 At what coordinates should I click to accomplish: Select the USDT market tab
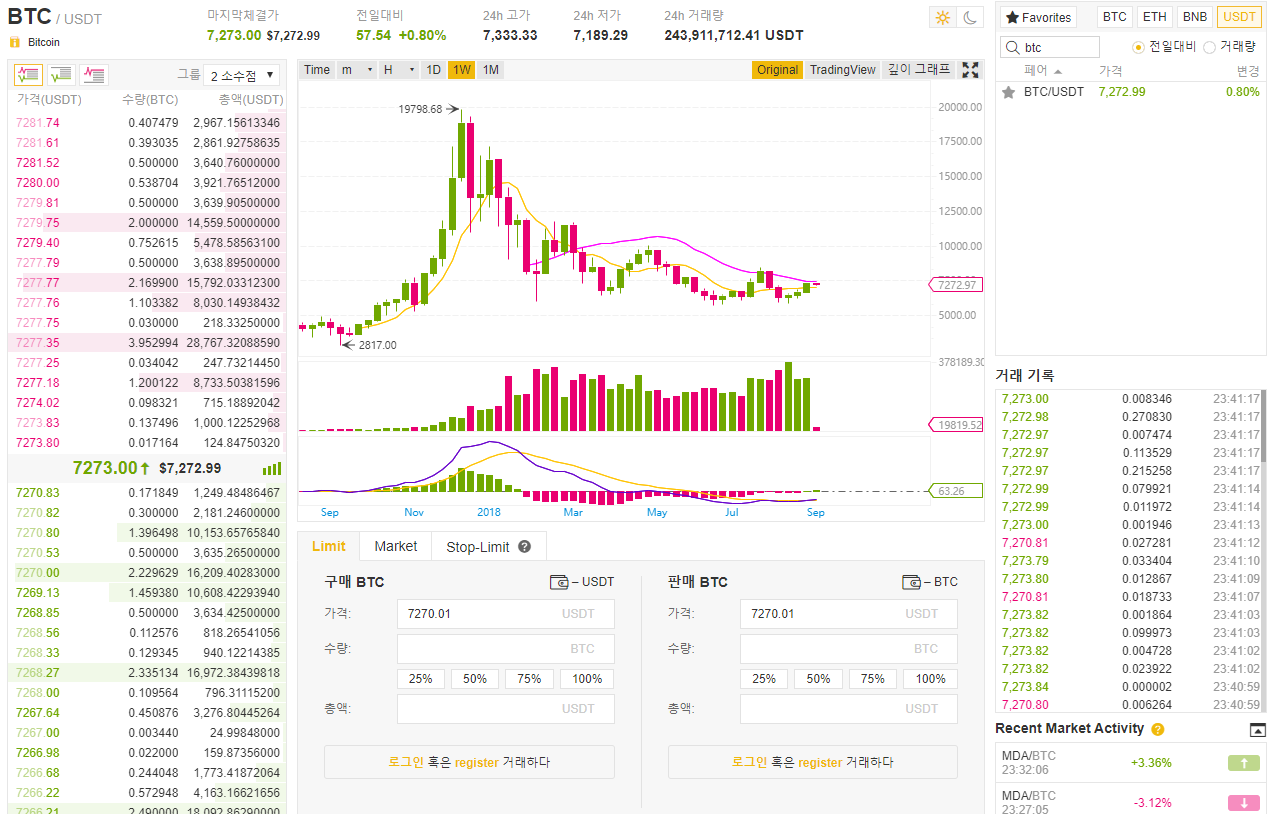pos(1240,17)
